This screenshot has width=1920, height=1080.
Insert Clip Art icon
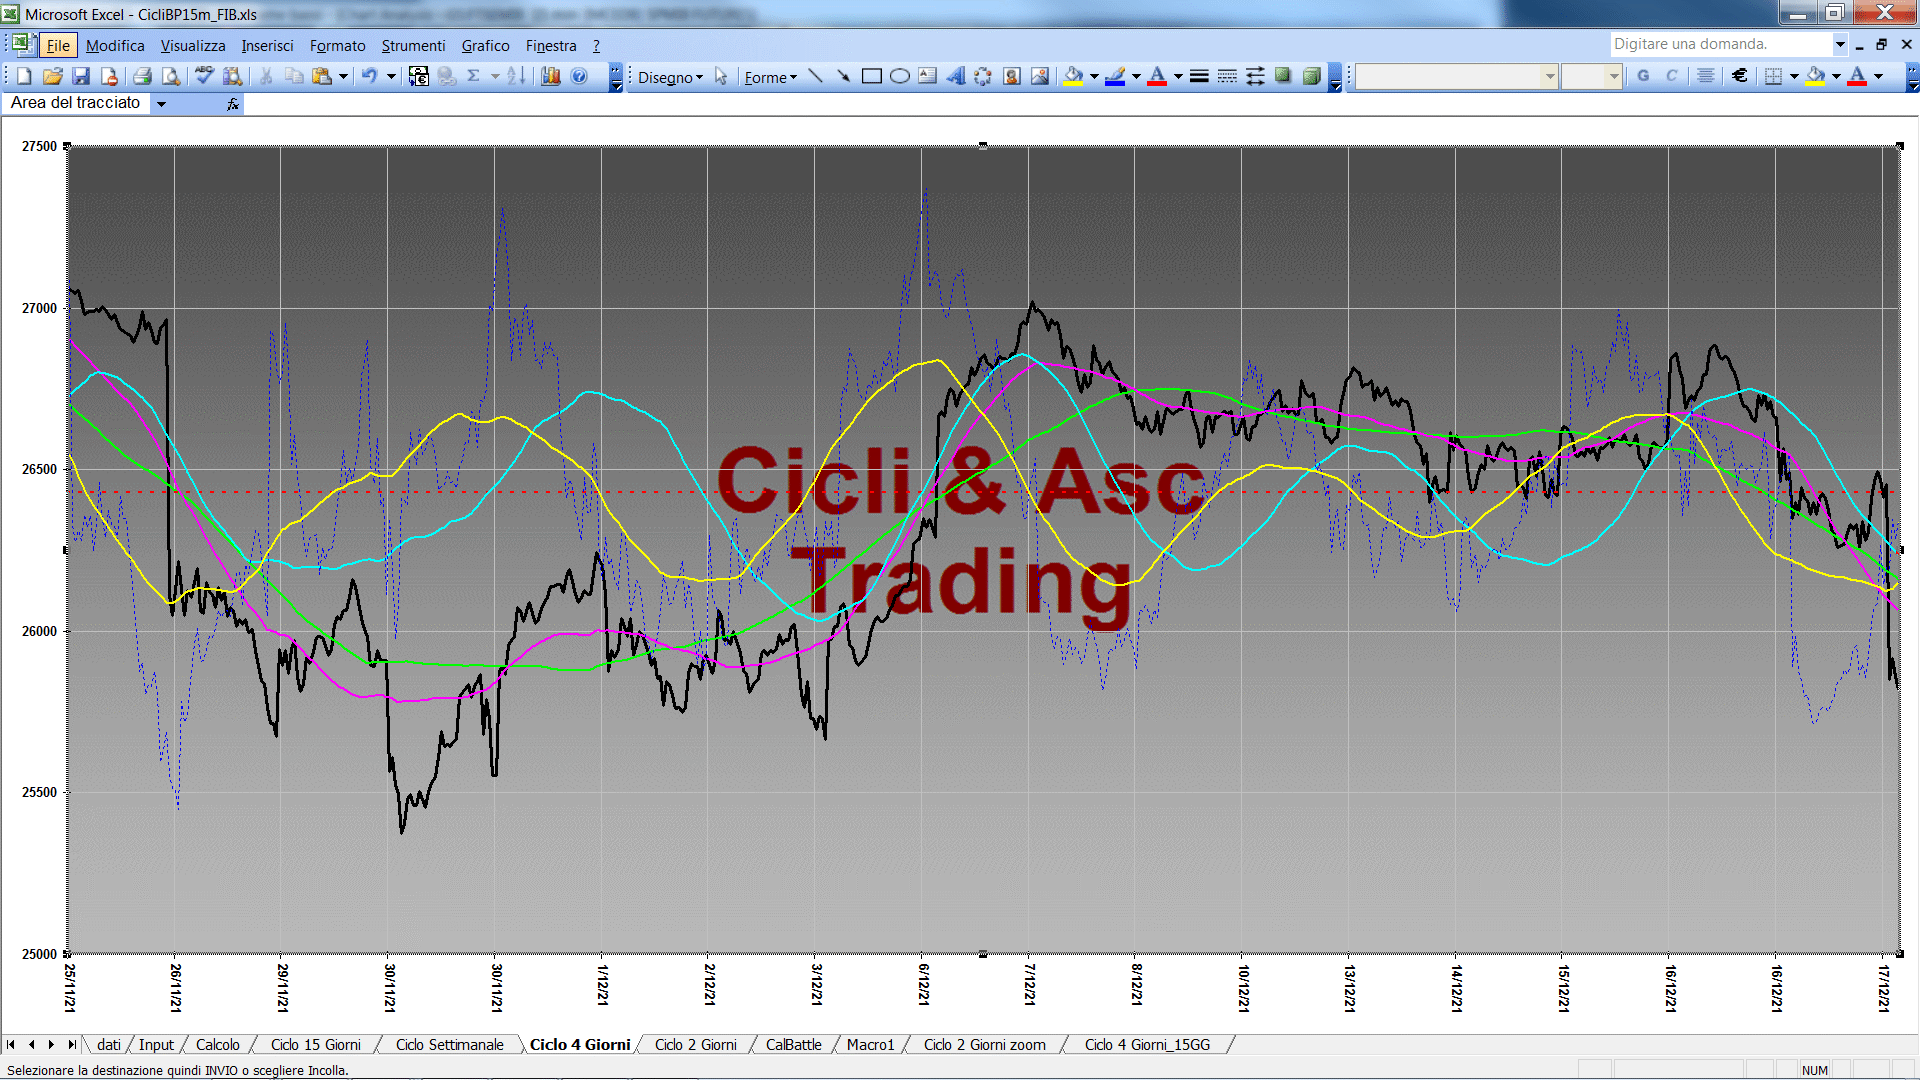pos(1011,76)
